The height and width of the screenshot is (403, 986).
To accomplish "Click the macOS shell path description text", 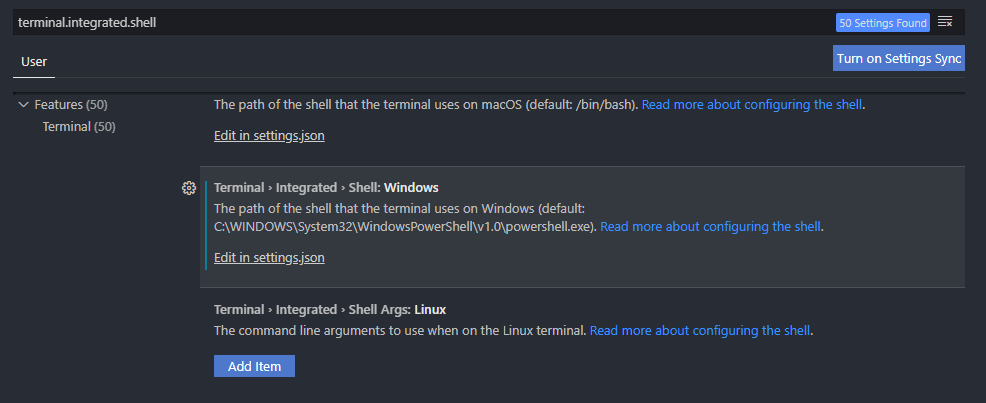I will point(425,104).
